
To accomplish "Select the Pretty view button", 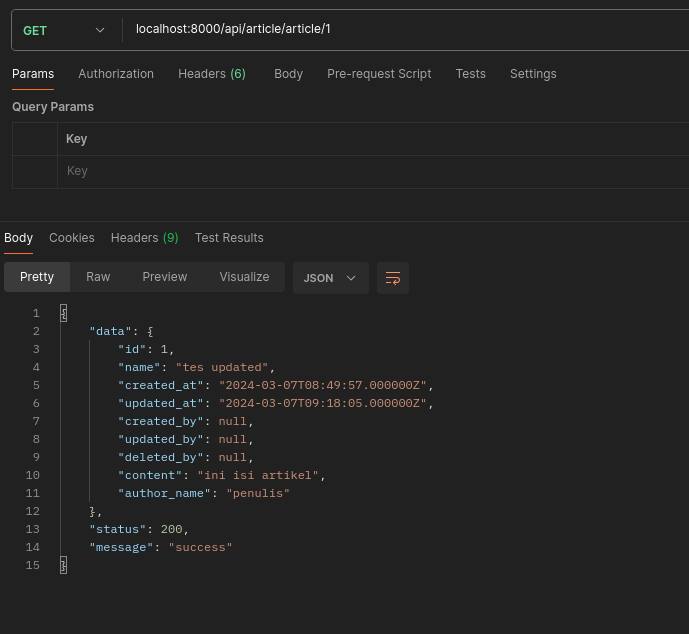I will coord(37,277).
